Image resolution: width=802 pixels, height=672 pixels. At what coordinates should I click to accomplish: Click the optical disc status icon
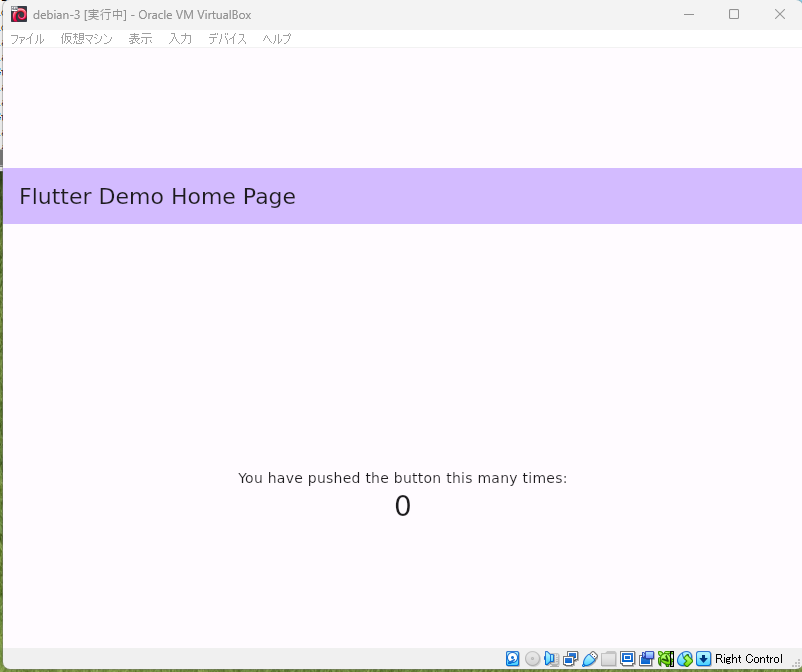(x=532, y=658)
